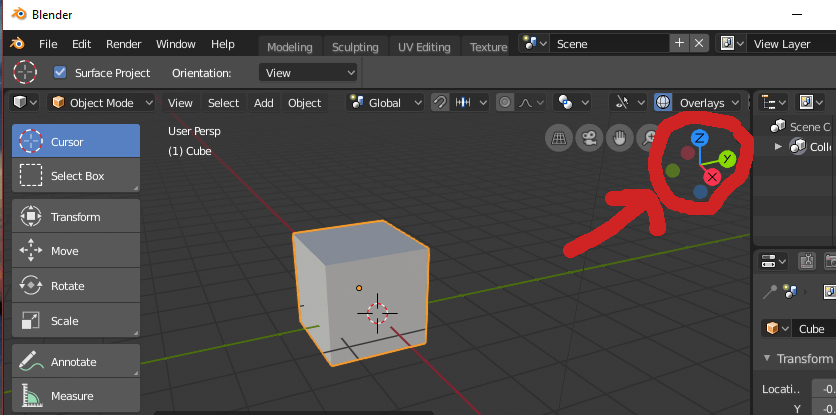Screen dimensions: 836x415
Task: Activate the Measure tool
Action: 76,396
